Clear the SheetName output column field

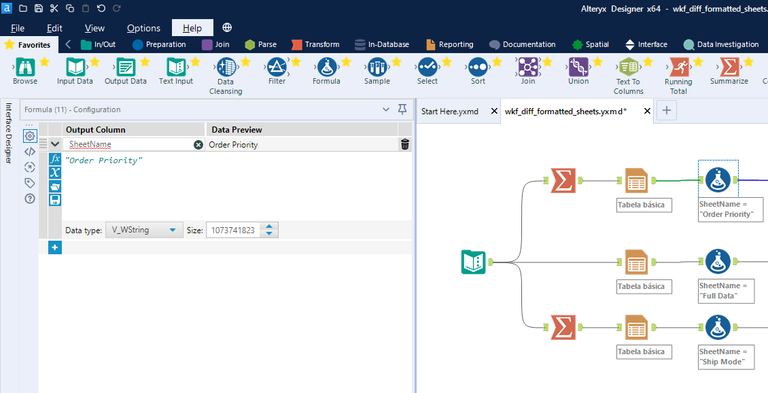click(x=198, y=145)
